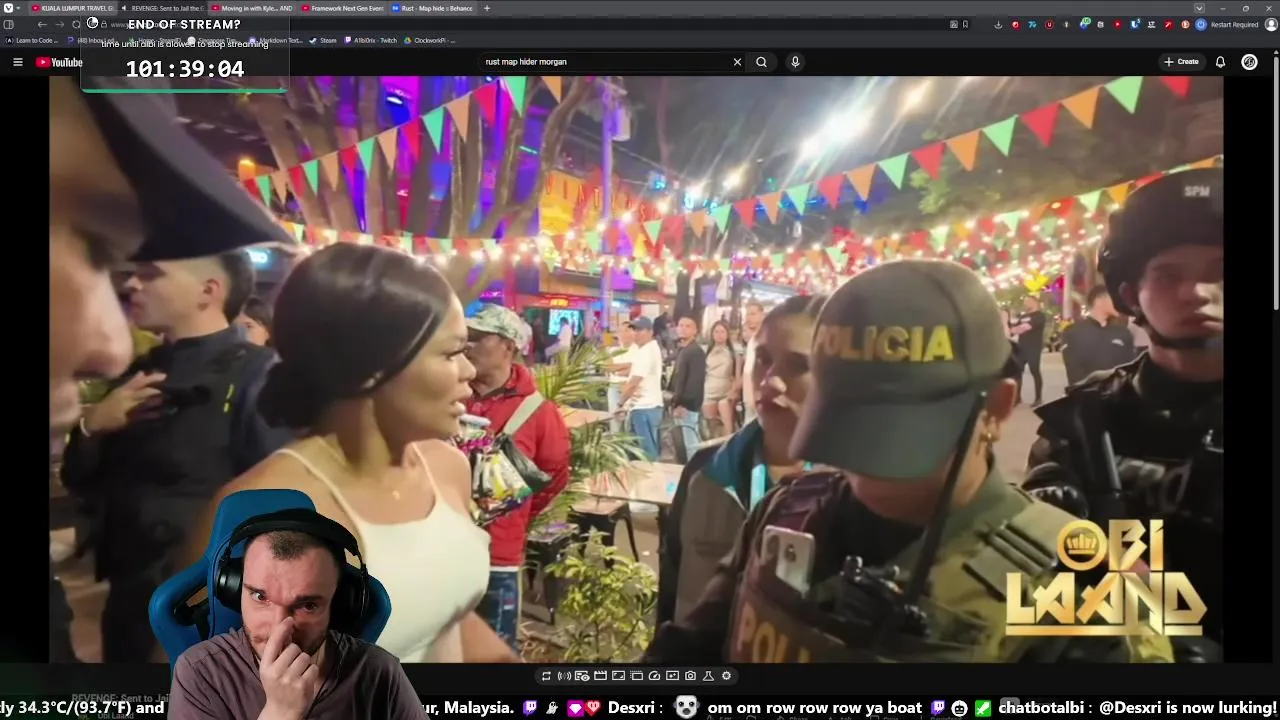The width and height of the screenshot is (1280, 720).
Task: Click the pop-up player icon
Action: (636, 676)
